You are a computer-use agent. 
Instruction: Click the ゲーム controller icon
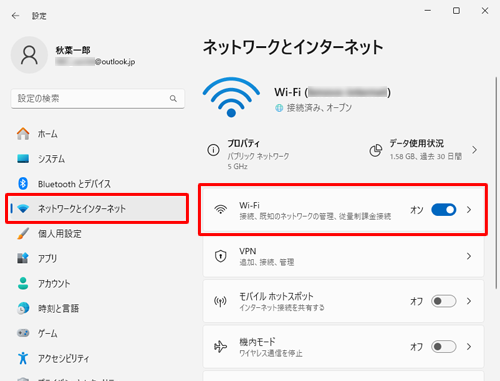click(x=23, y=333)
